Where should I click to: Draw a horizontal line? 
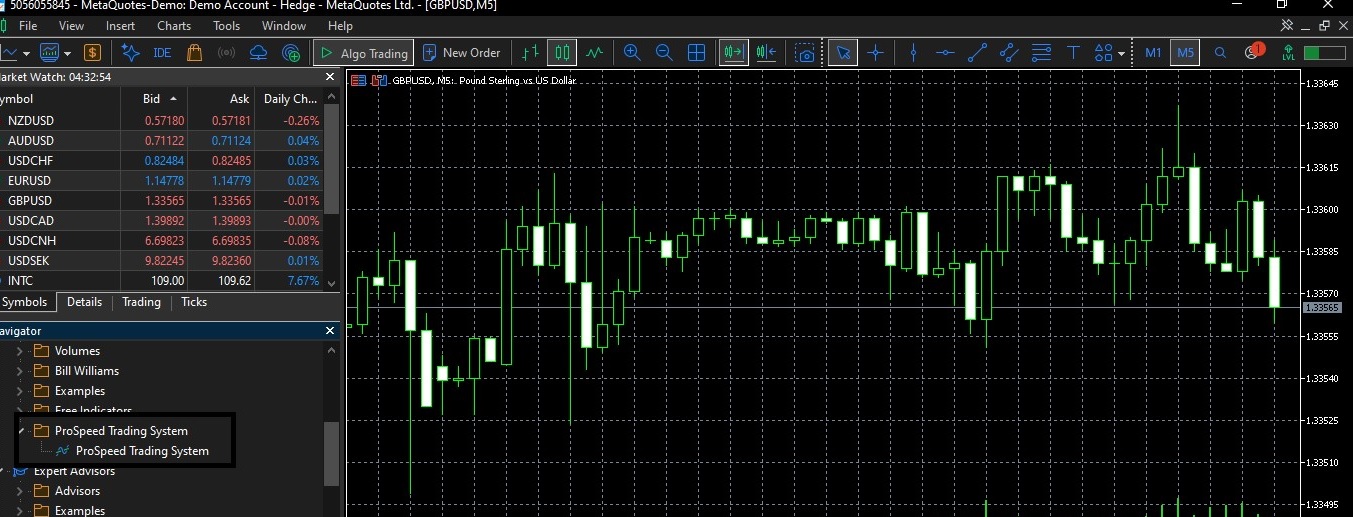(x=946, y=53)
